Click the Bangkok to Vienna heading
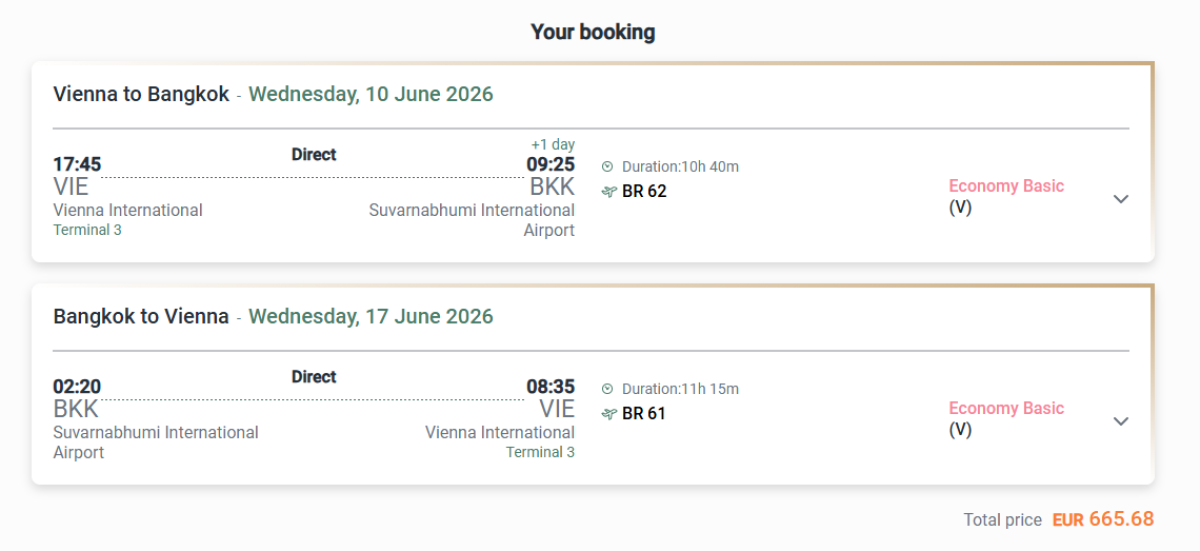This screenshot has height=551, width=1200. point(141,317)
